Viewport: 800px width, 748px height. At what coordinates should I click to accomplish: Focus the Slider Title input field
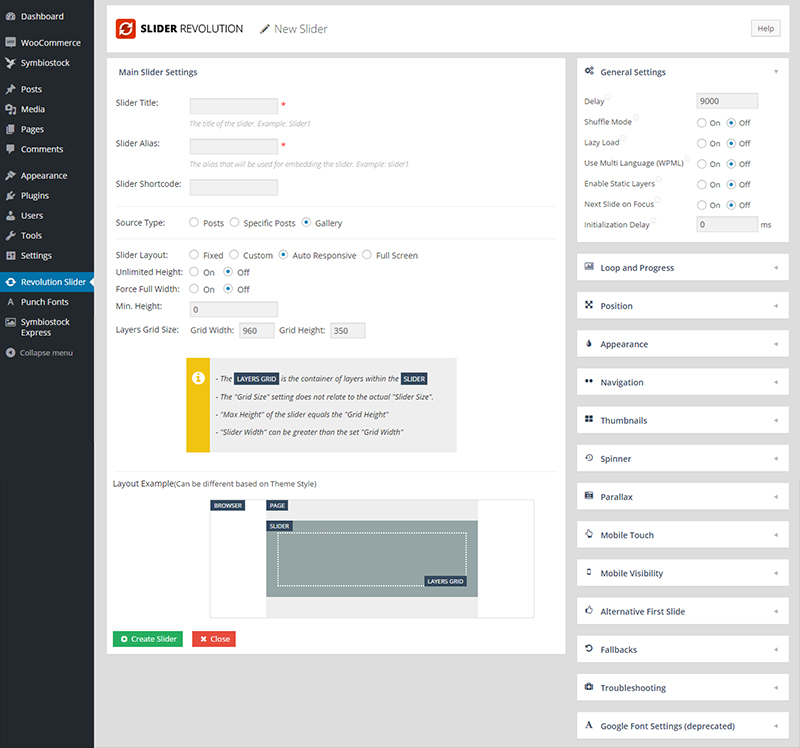tap(234, 106)
